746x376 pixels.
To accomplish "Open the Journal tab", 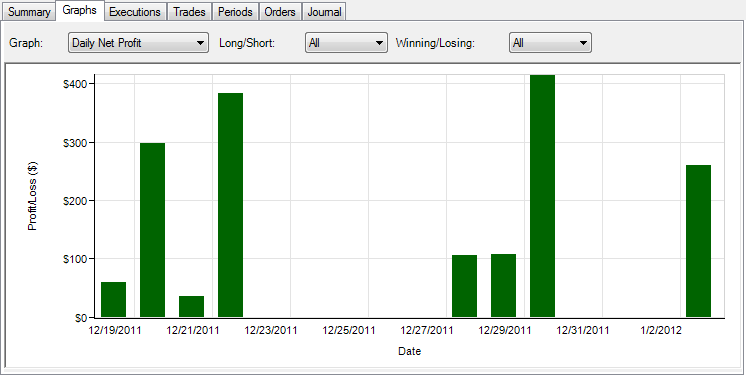I will pyautogui.click(x=324, y=12).
